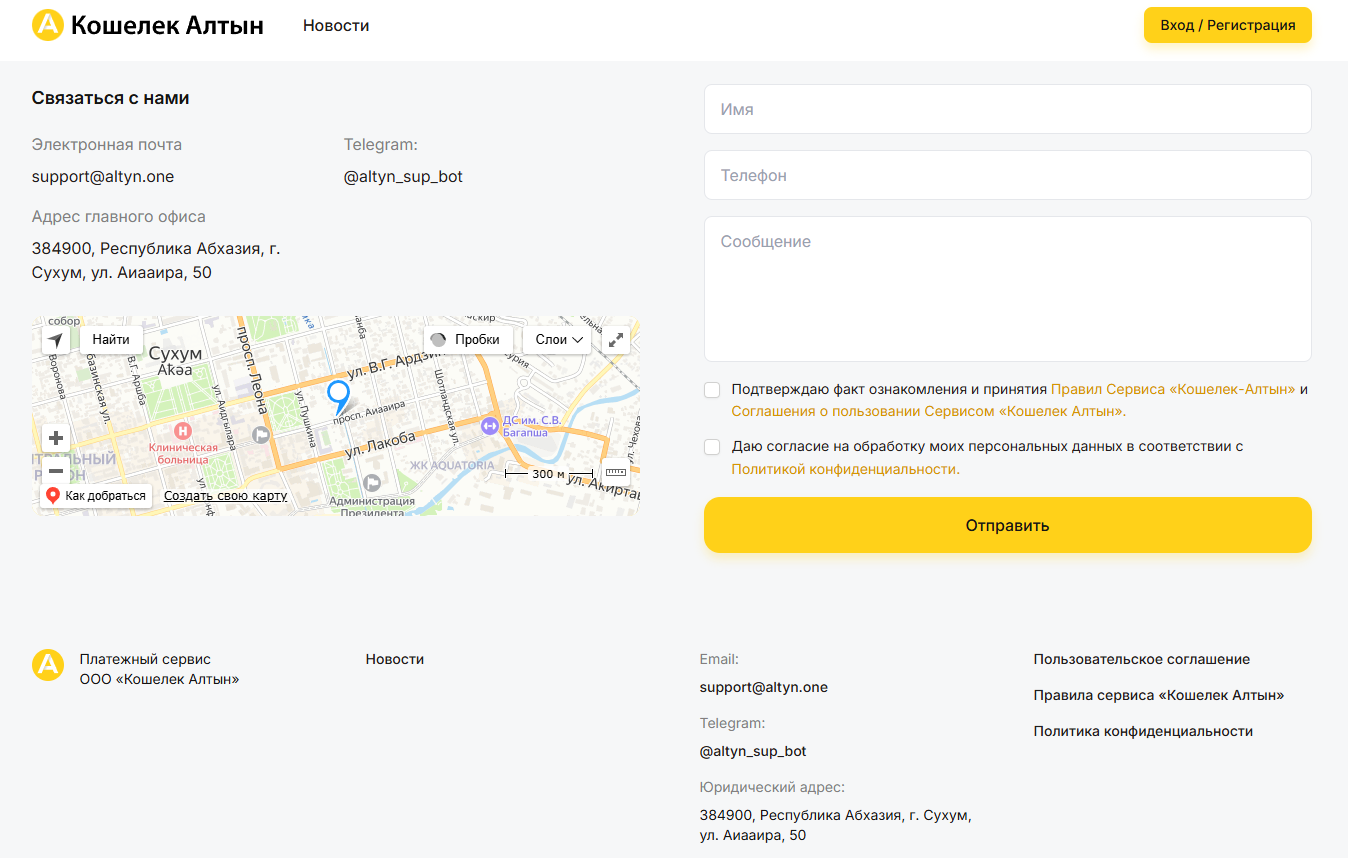This screenshot has height=858, width=1348.
Task: Zoom out using the map minus icon
Action: (x=55, y=470)
